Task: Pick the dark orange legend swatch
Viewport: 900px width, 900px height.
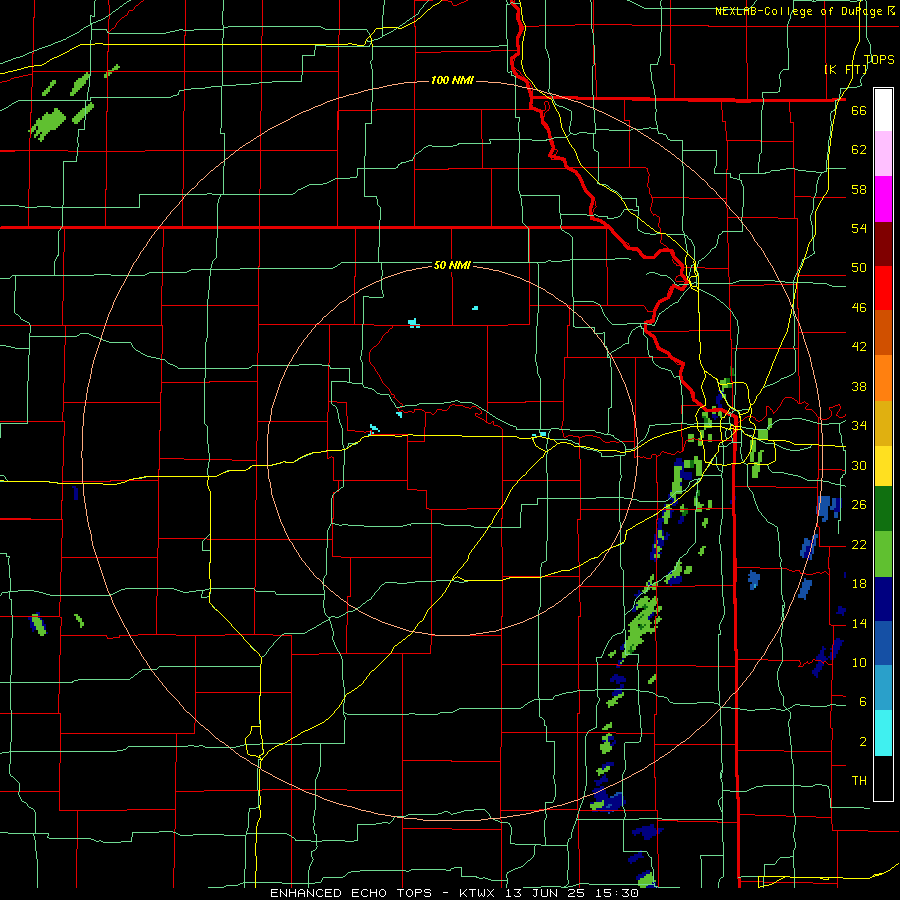Action: (883, 333)
